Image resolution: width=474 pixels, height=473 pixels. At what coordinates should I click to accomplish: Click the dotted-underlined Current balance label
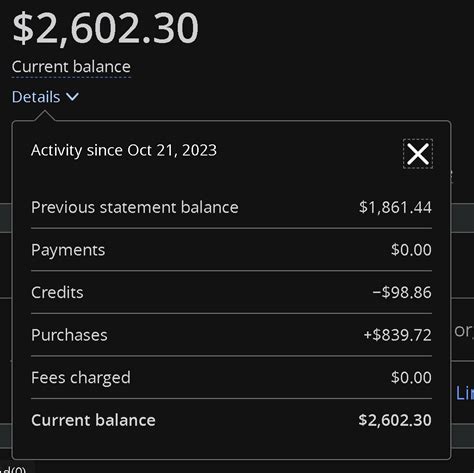[x=71, y=67]
